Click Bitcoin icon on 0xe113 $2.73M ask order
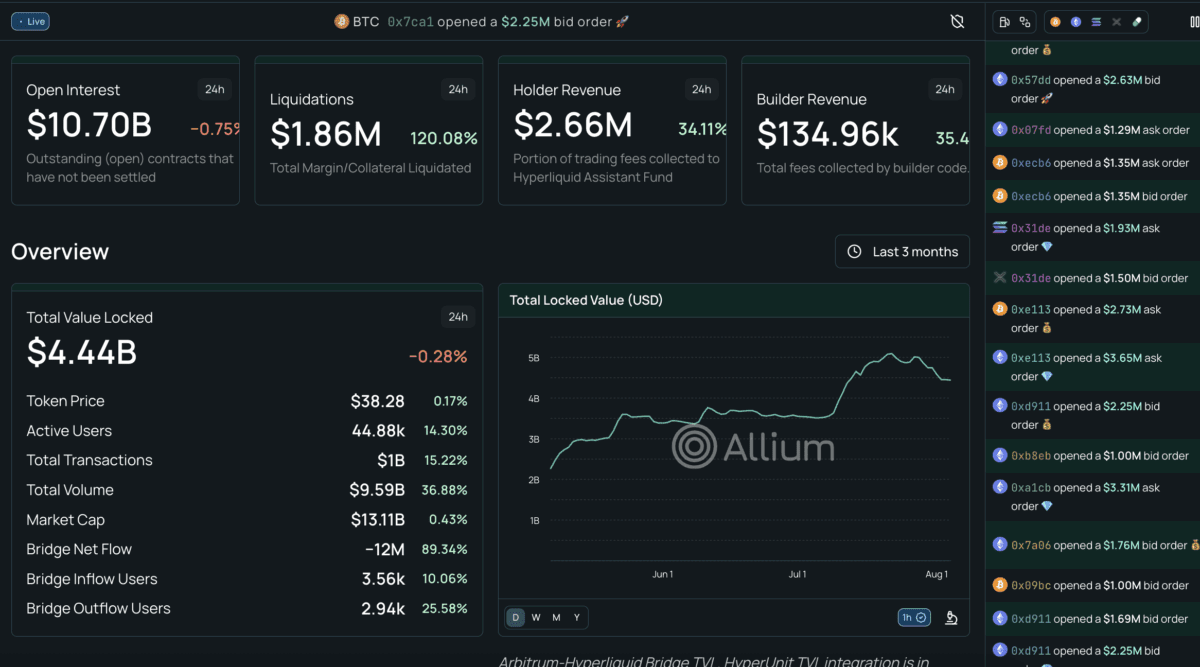 coord(1000,309)
